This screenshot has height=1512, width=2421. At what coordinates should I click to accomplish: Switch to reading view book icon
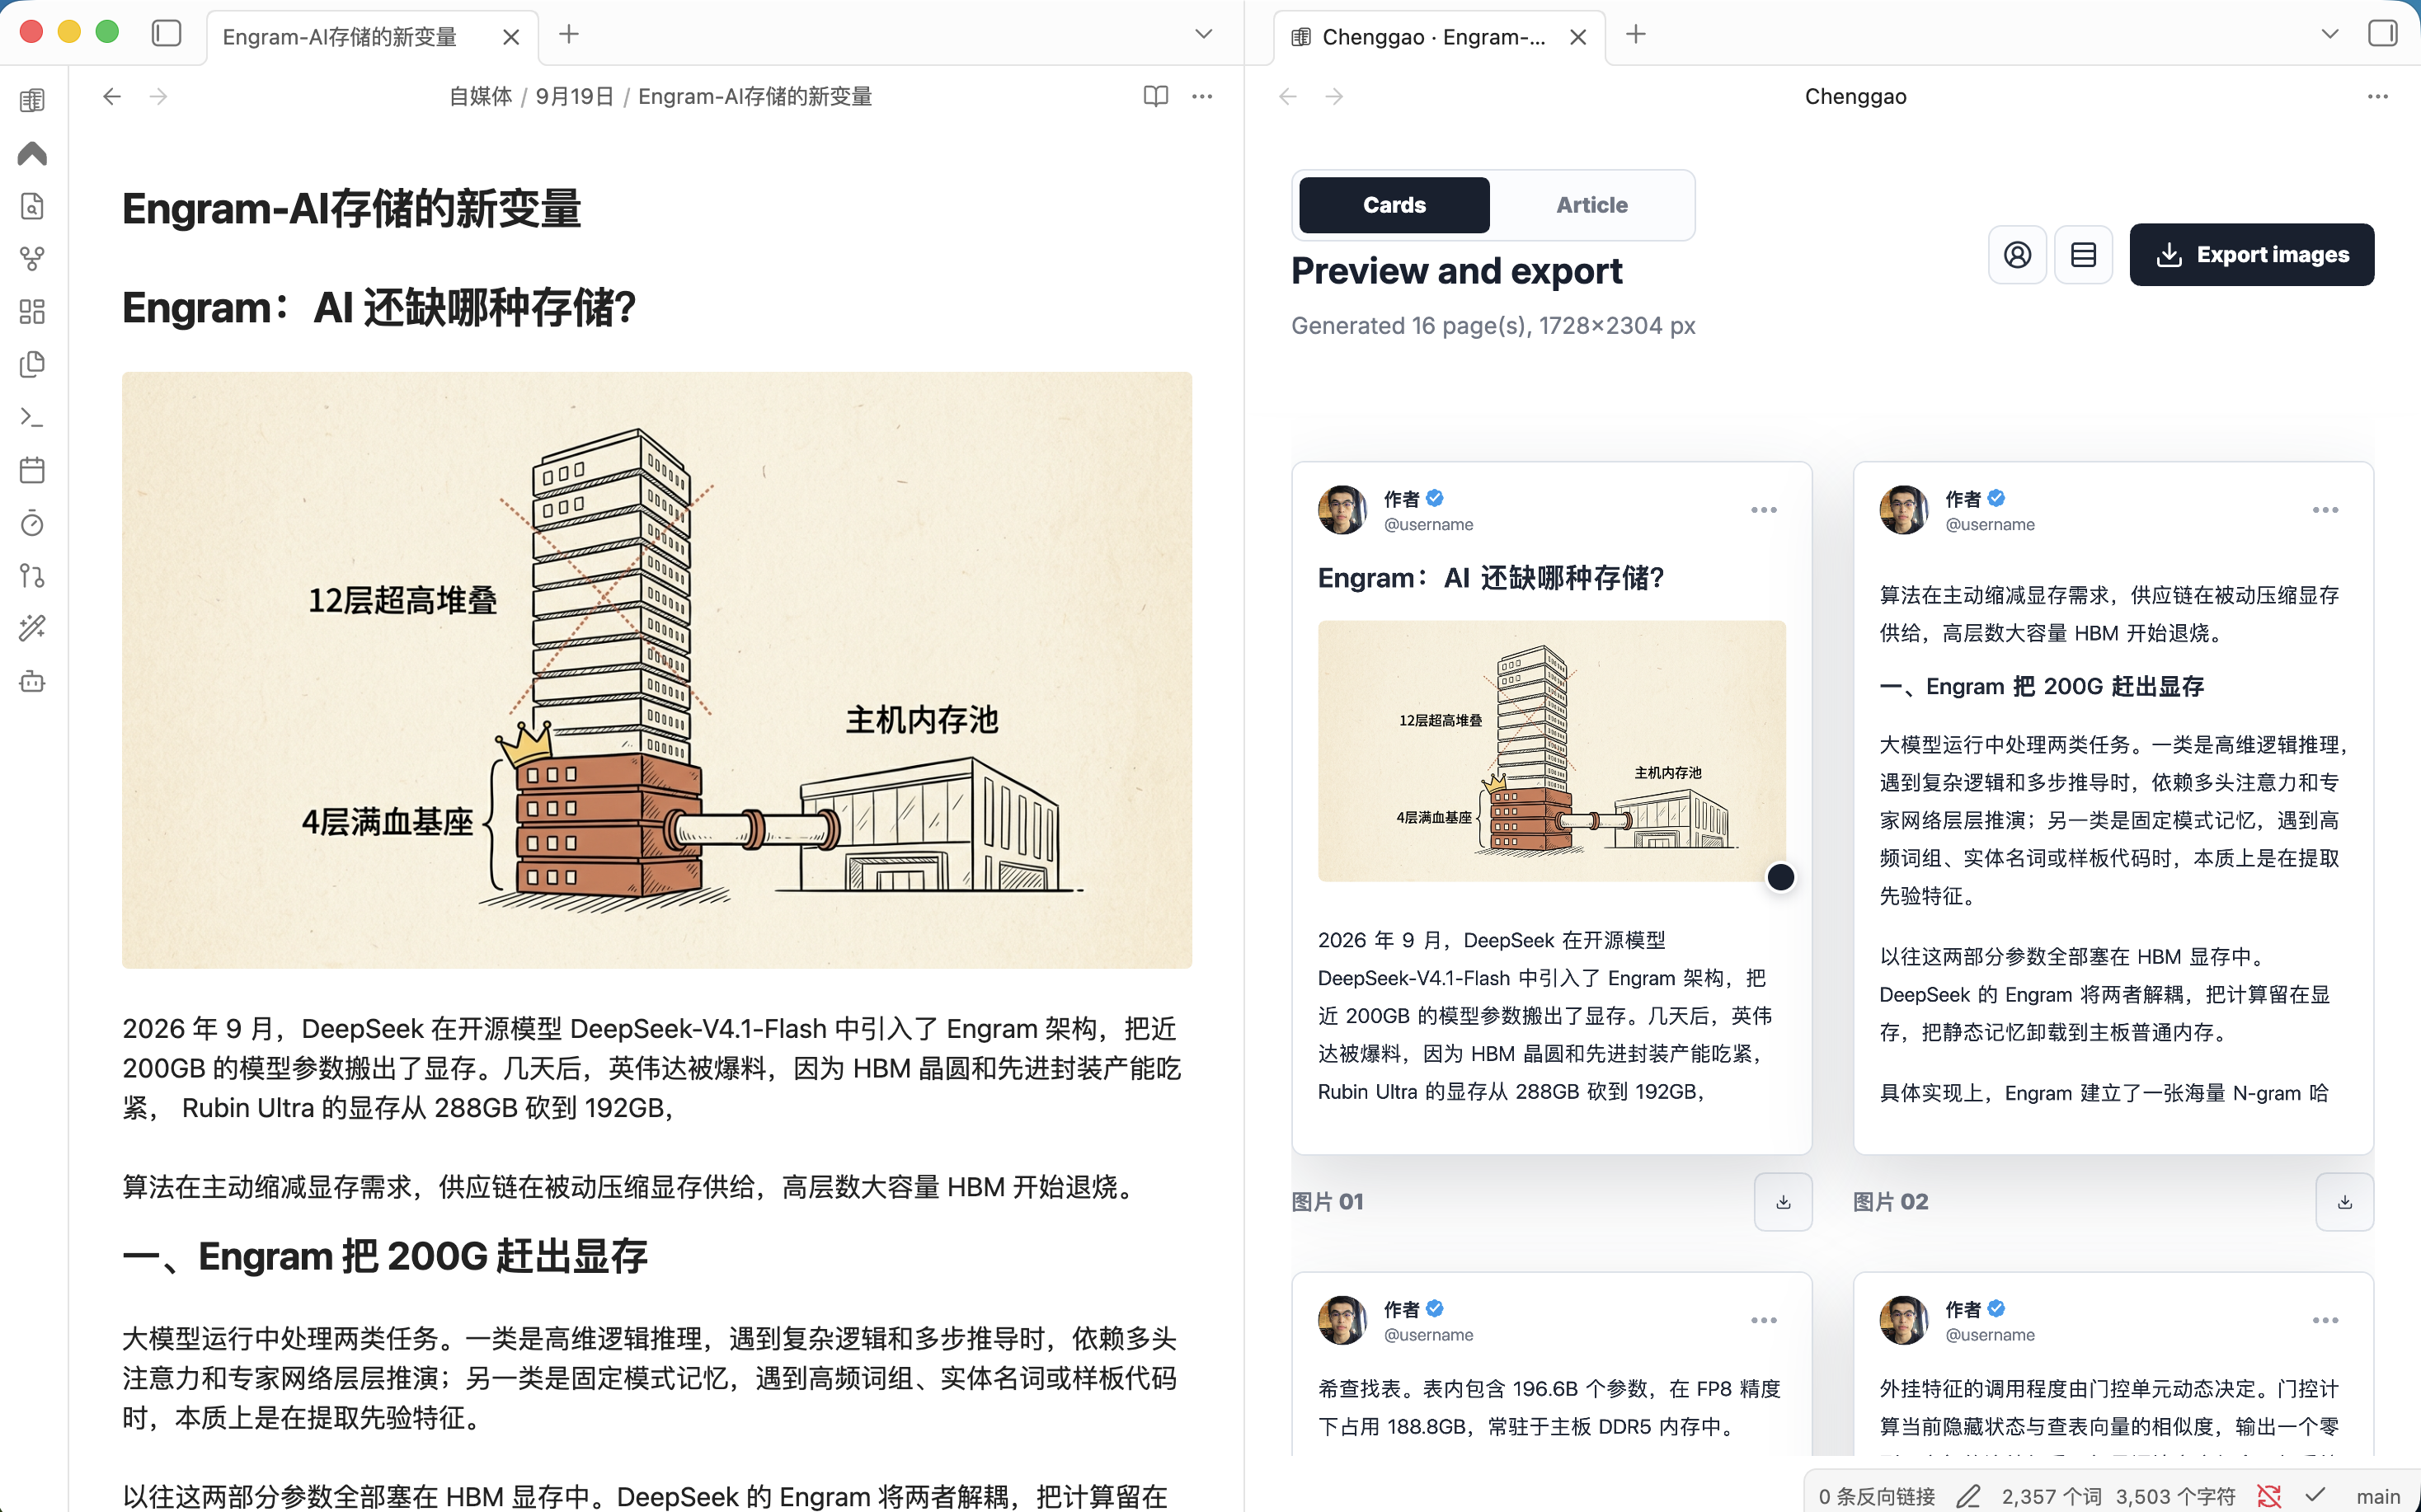[x=1156, y=96]
